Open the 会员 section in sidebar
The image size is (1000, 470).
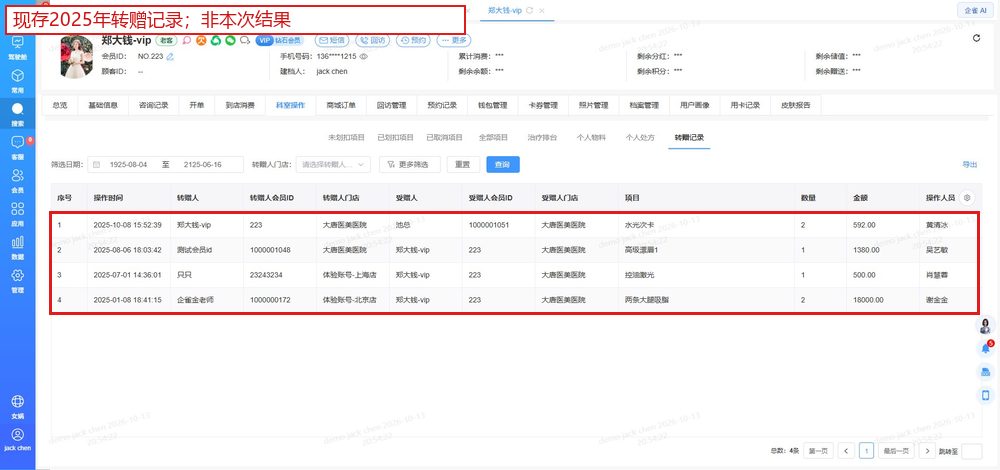[17, 180]
